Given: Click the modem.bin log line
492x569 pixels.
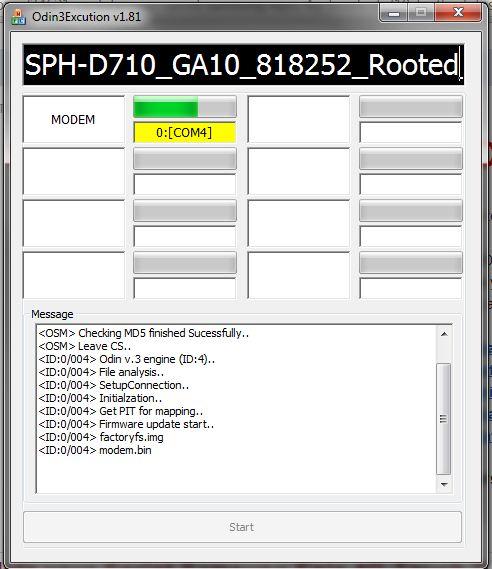Looking at the screenshot, I should tap(95, 450).
